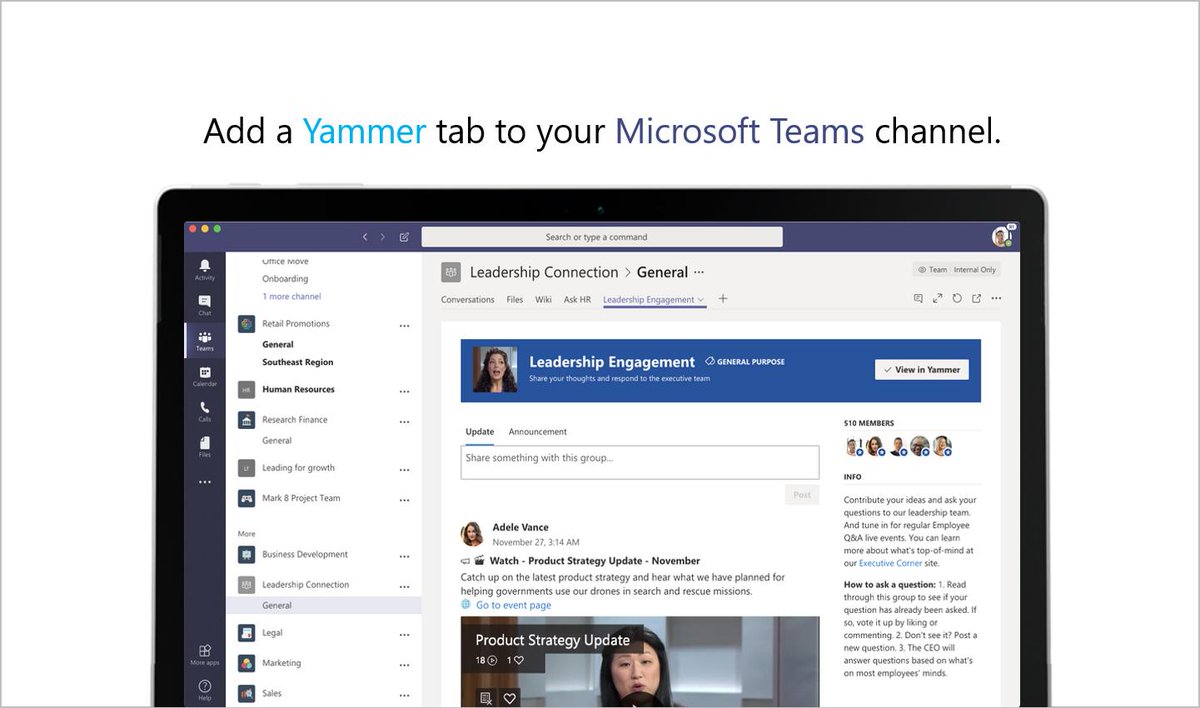This screenshot has width=1200, height=708.
Task: Like the Product Strategy Update video
Action: pyautogui.click(x=509, y=697)
